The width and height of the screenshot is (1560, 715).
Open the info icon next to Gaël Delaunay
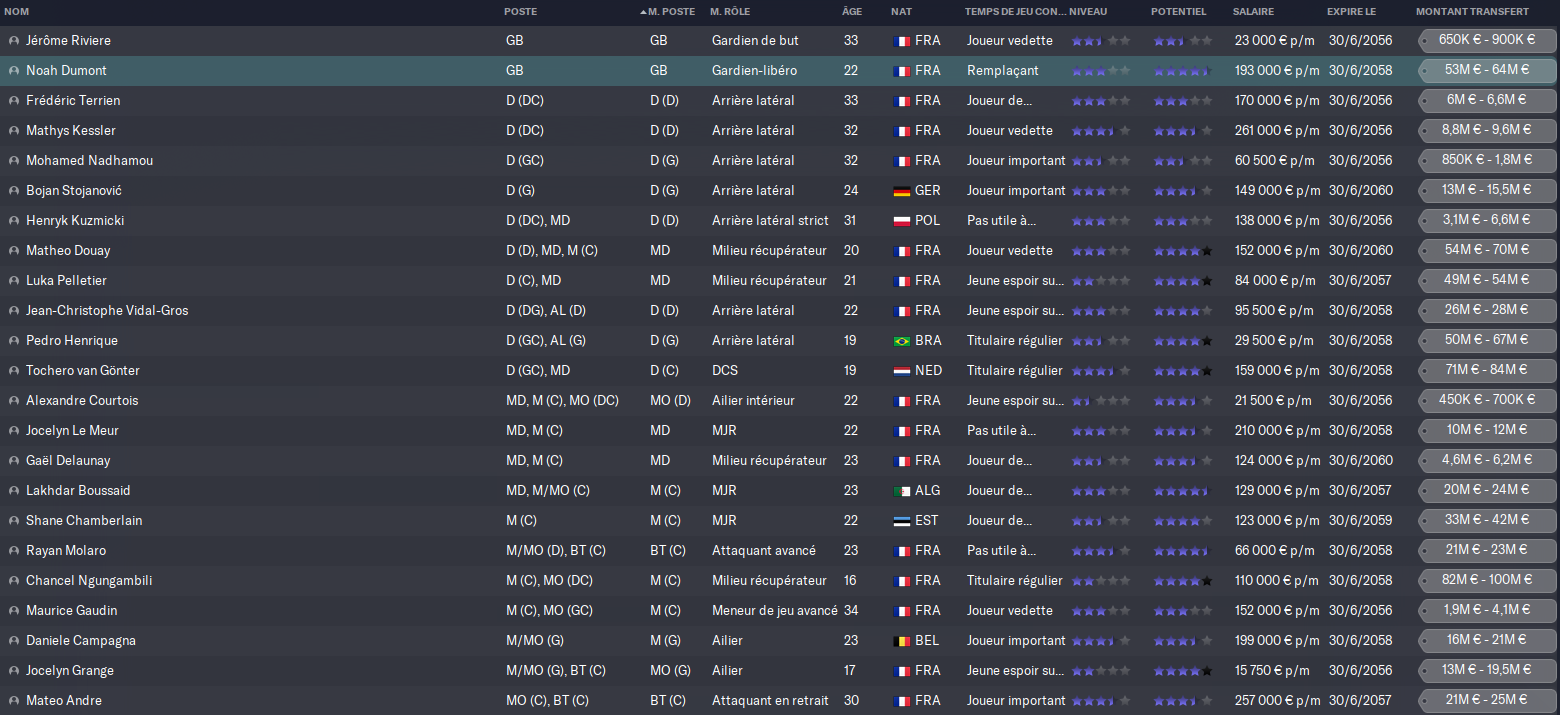[x=14, y=461]
